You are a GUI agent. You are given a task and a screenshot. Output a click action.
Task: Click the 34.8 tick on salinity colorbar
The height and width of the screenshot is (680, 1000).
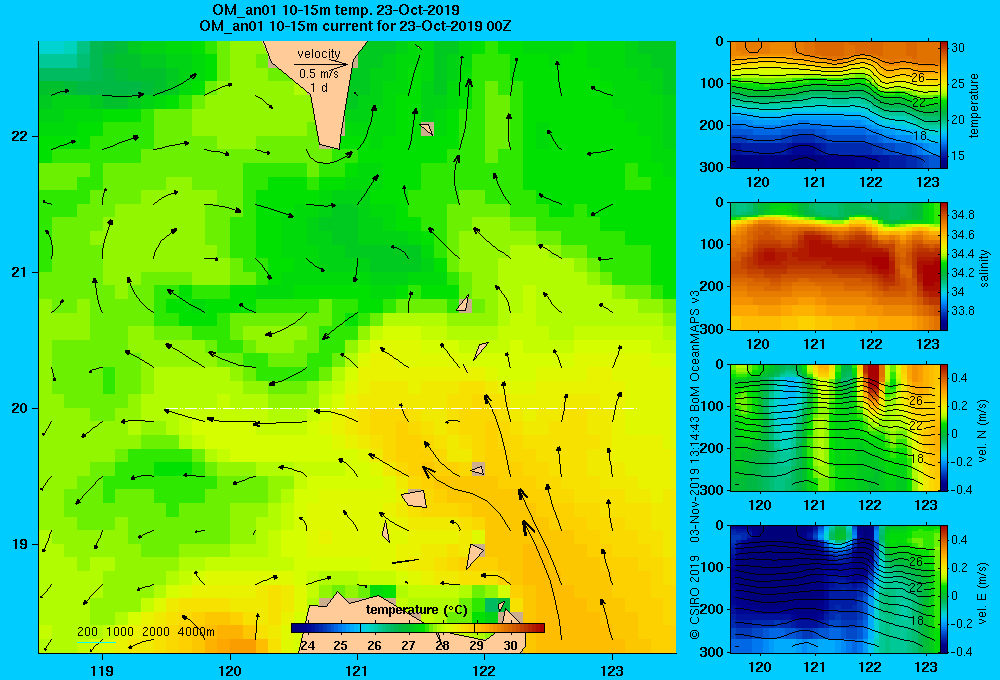(962, 215)
